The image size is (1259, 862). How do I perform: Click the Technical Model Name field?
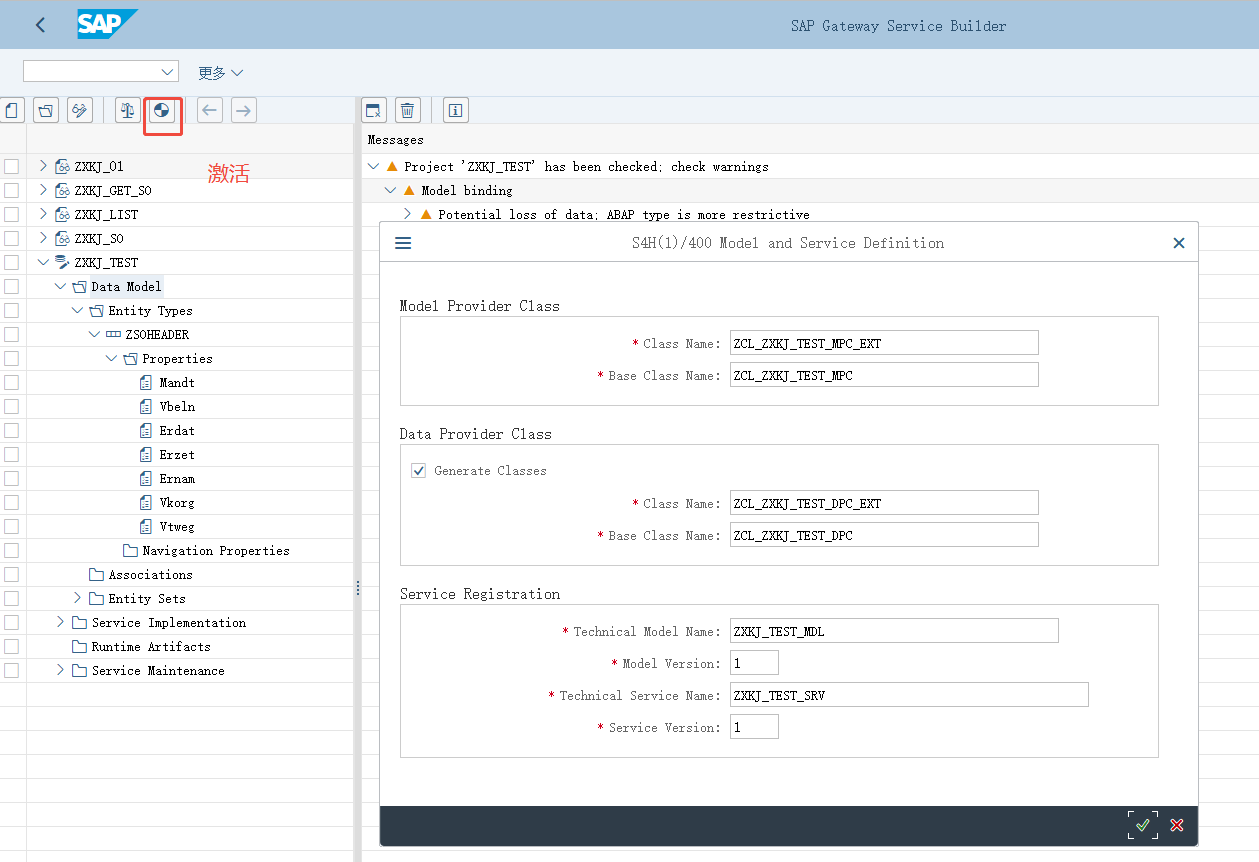[x=894, y=631]
